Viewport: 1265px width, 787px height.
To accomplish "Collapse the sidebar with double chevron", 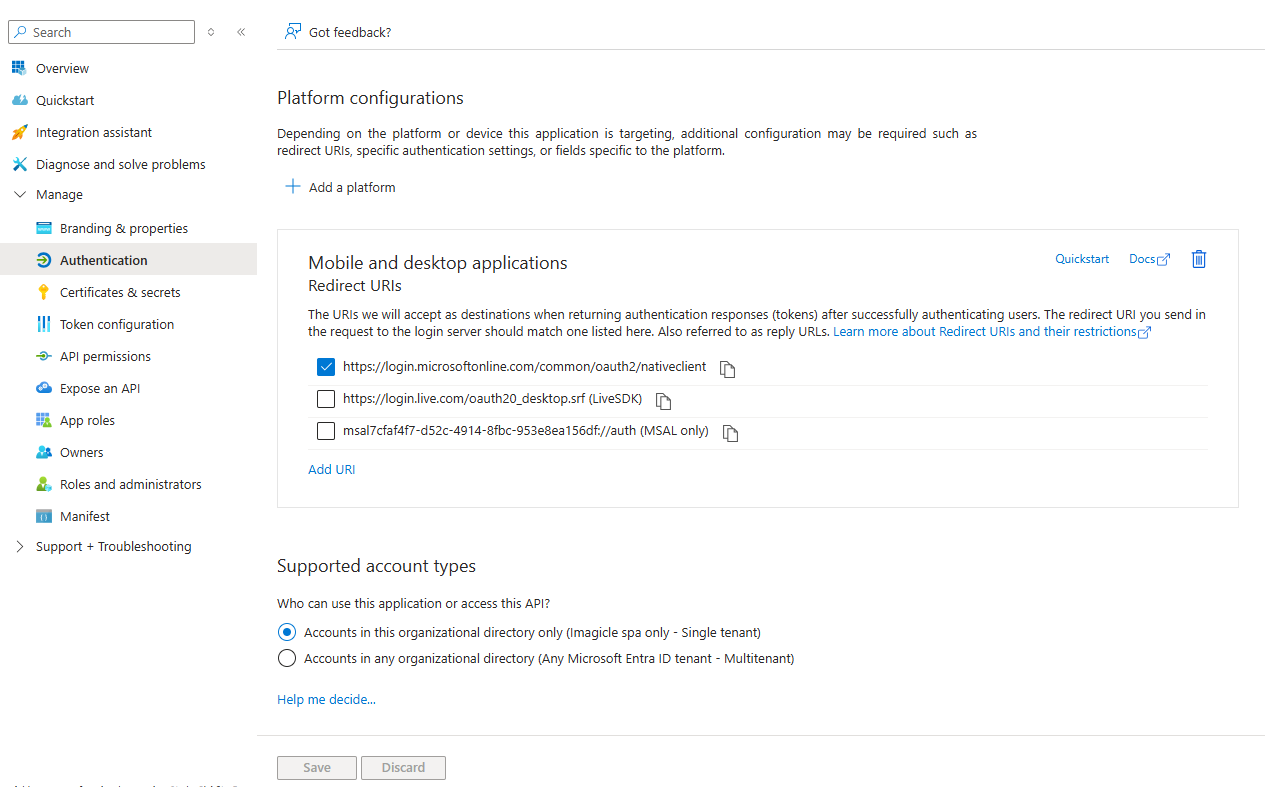I will tap(241, 32).
